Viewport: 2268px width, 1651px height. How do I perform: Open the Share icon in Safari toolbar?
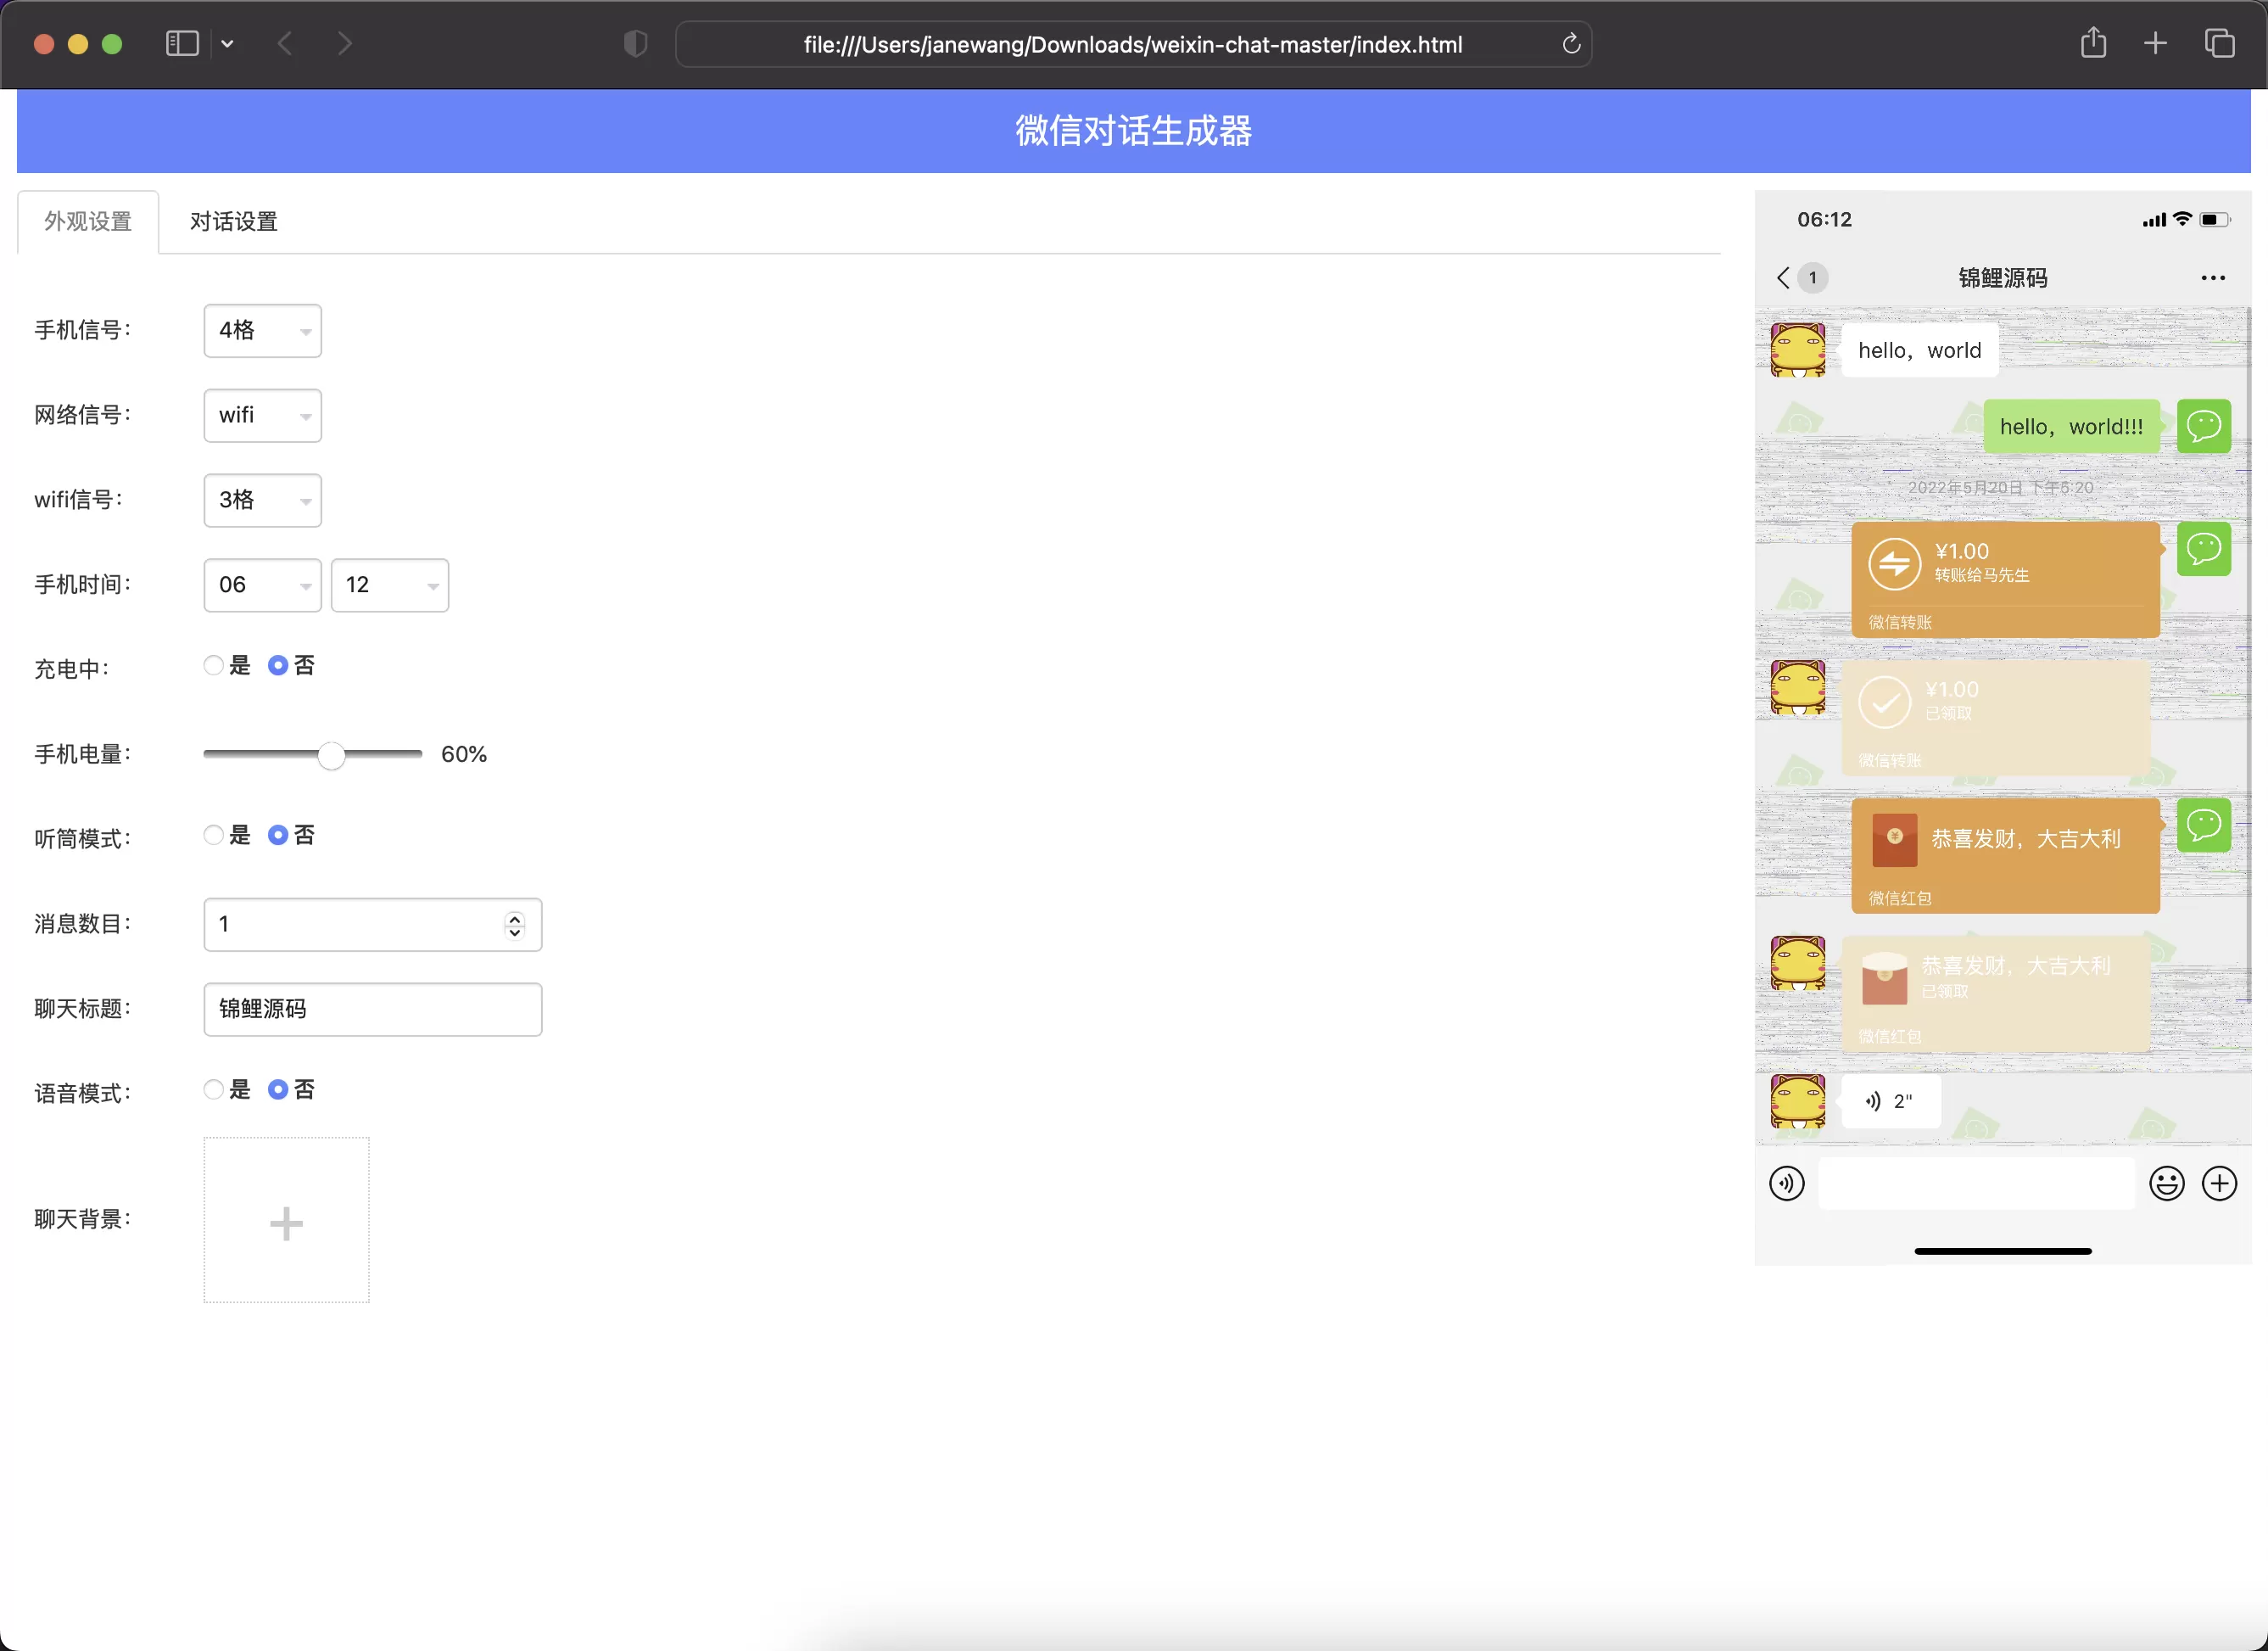[2094, 43]
